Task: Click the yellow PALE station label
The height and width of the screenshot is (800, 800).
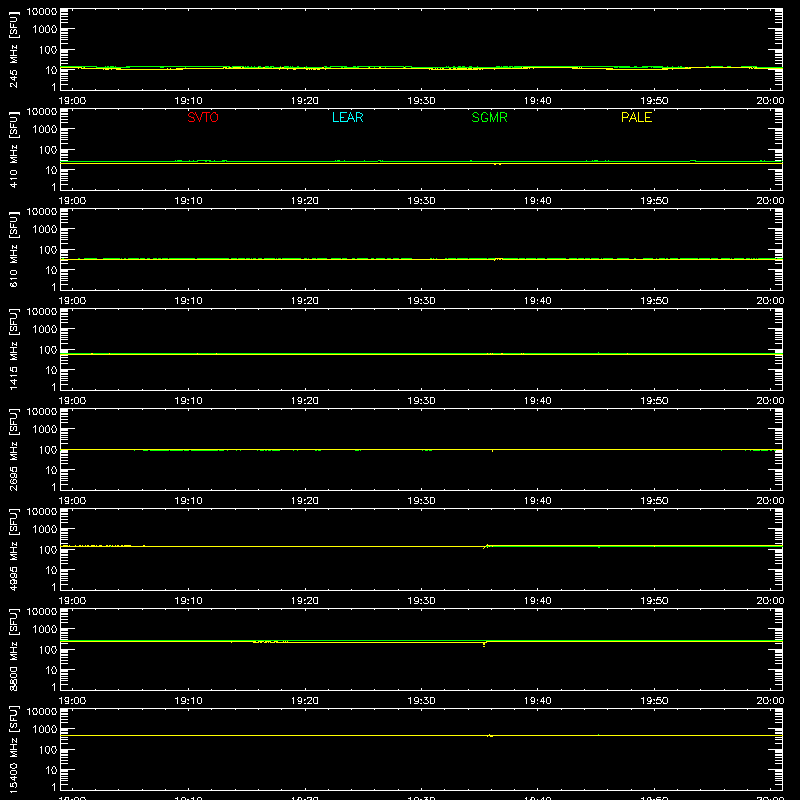Action: (x=636, y=117)
